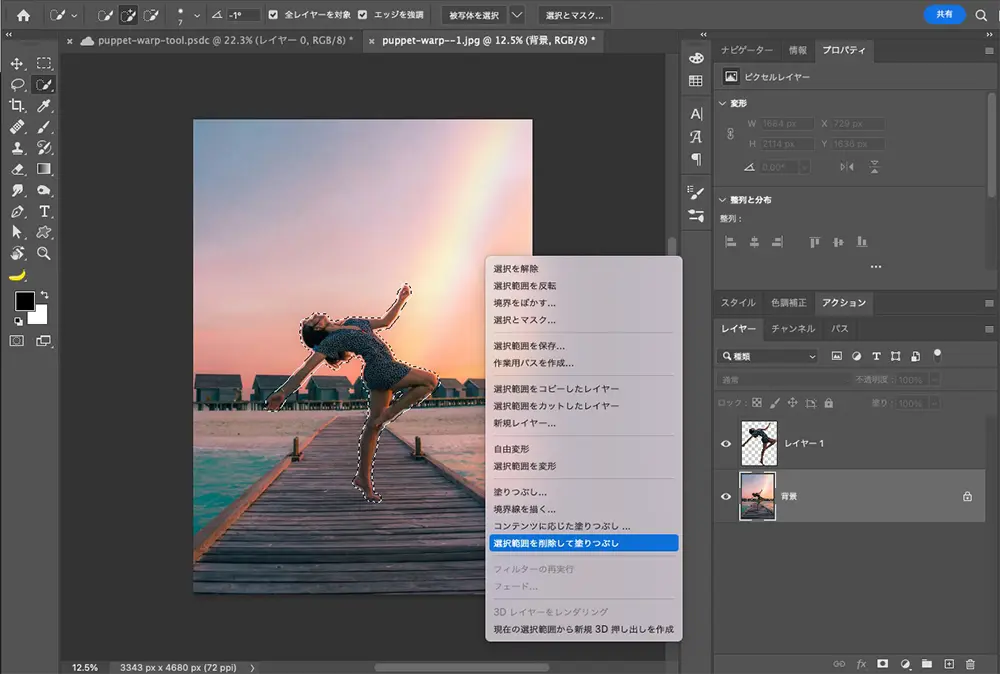Click the 選択とマスク... button in options bar
The image size is (1000, 674).
tap(575, 16)
